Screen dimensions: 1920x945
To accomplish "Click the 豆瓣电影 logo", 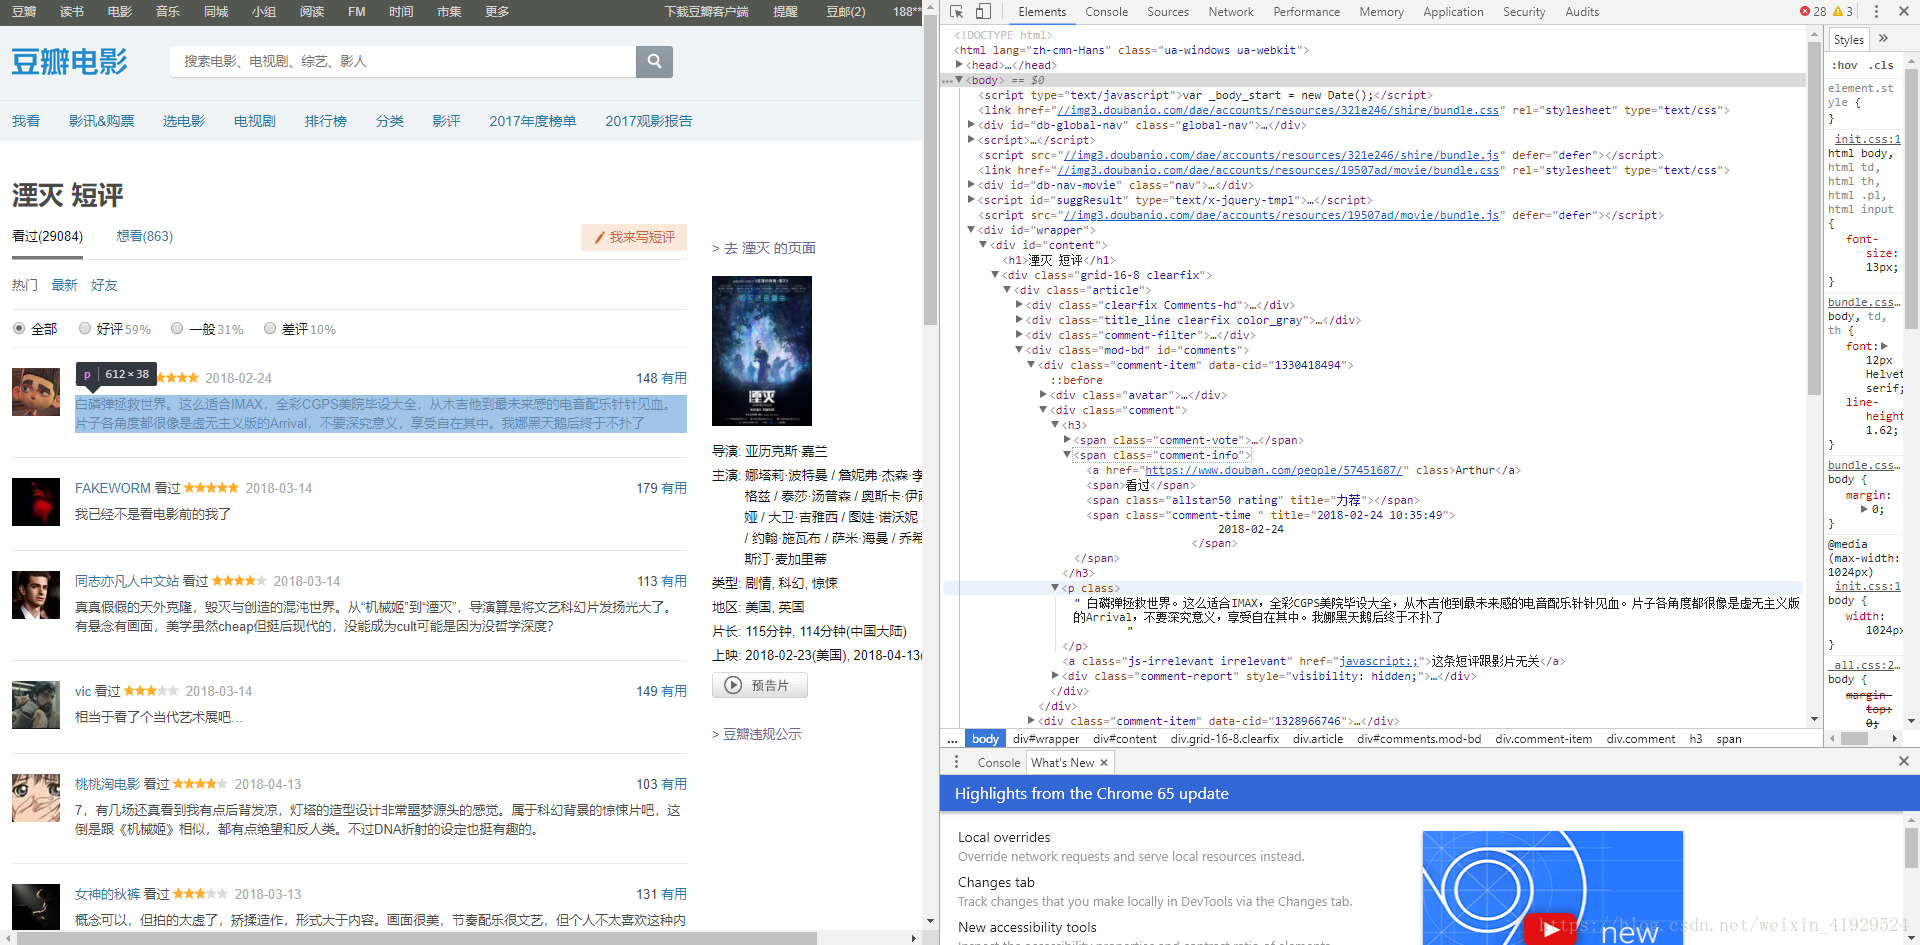I will [x=70, y=62].
